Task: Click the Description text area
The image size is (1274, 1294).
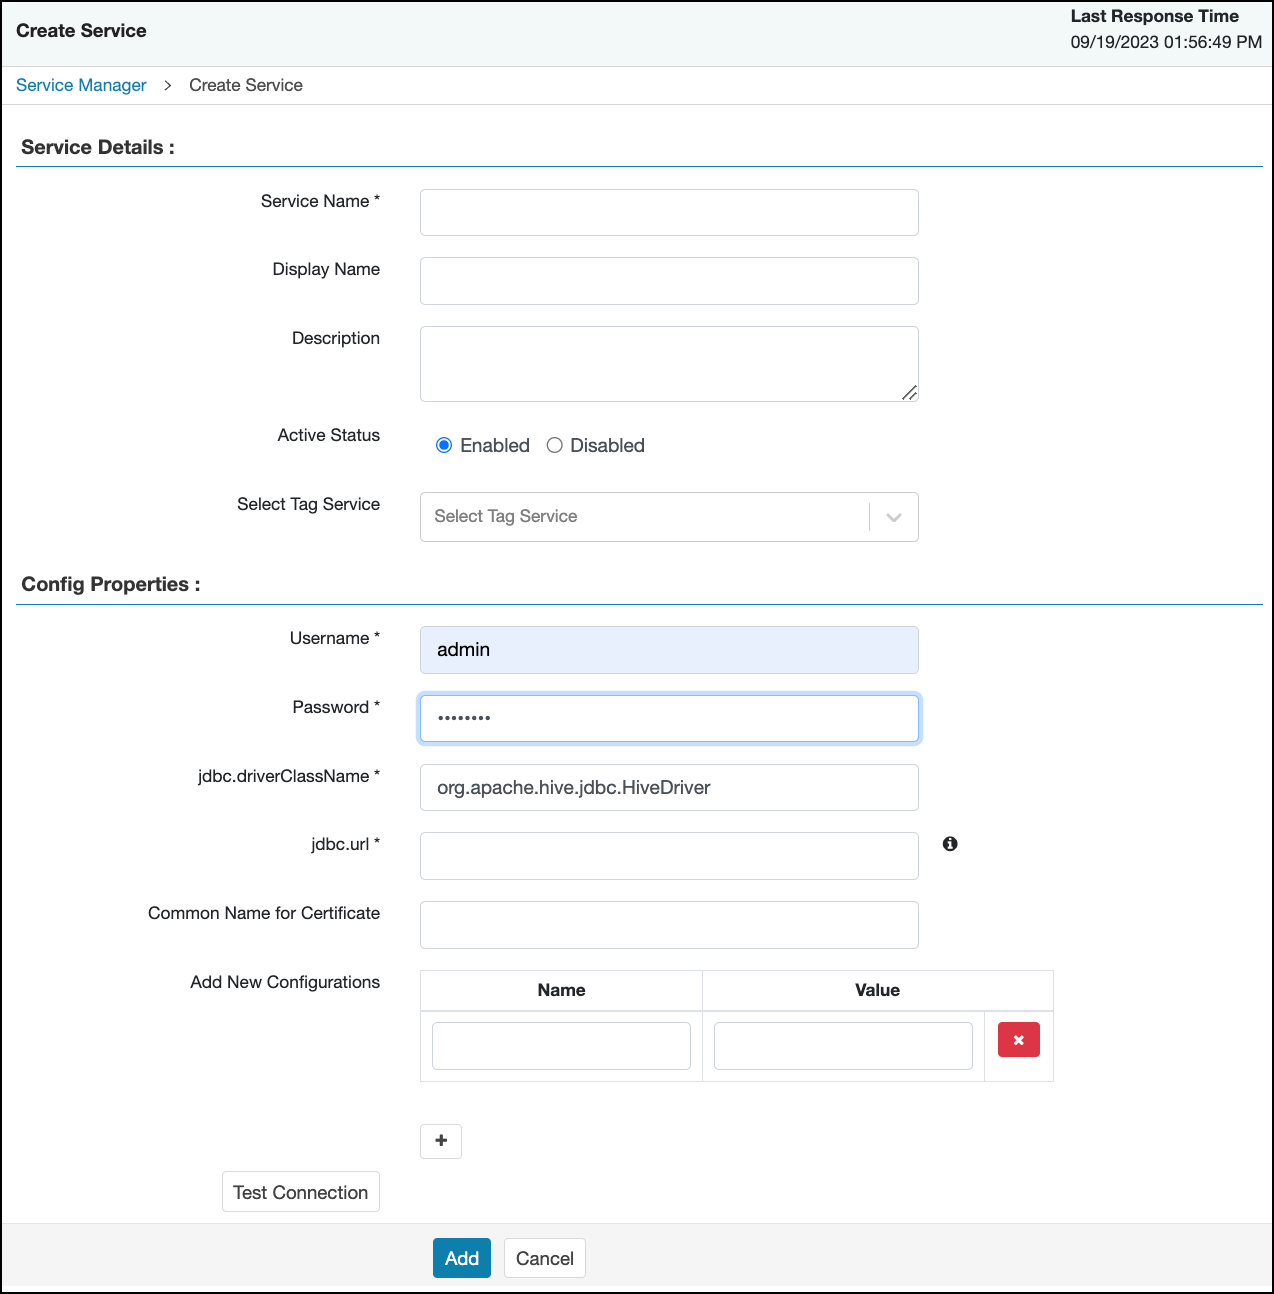Action: (x=668, y=364)
